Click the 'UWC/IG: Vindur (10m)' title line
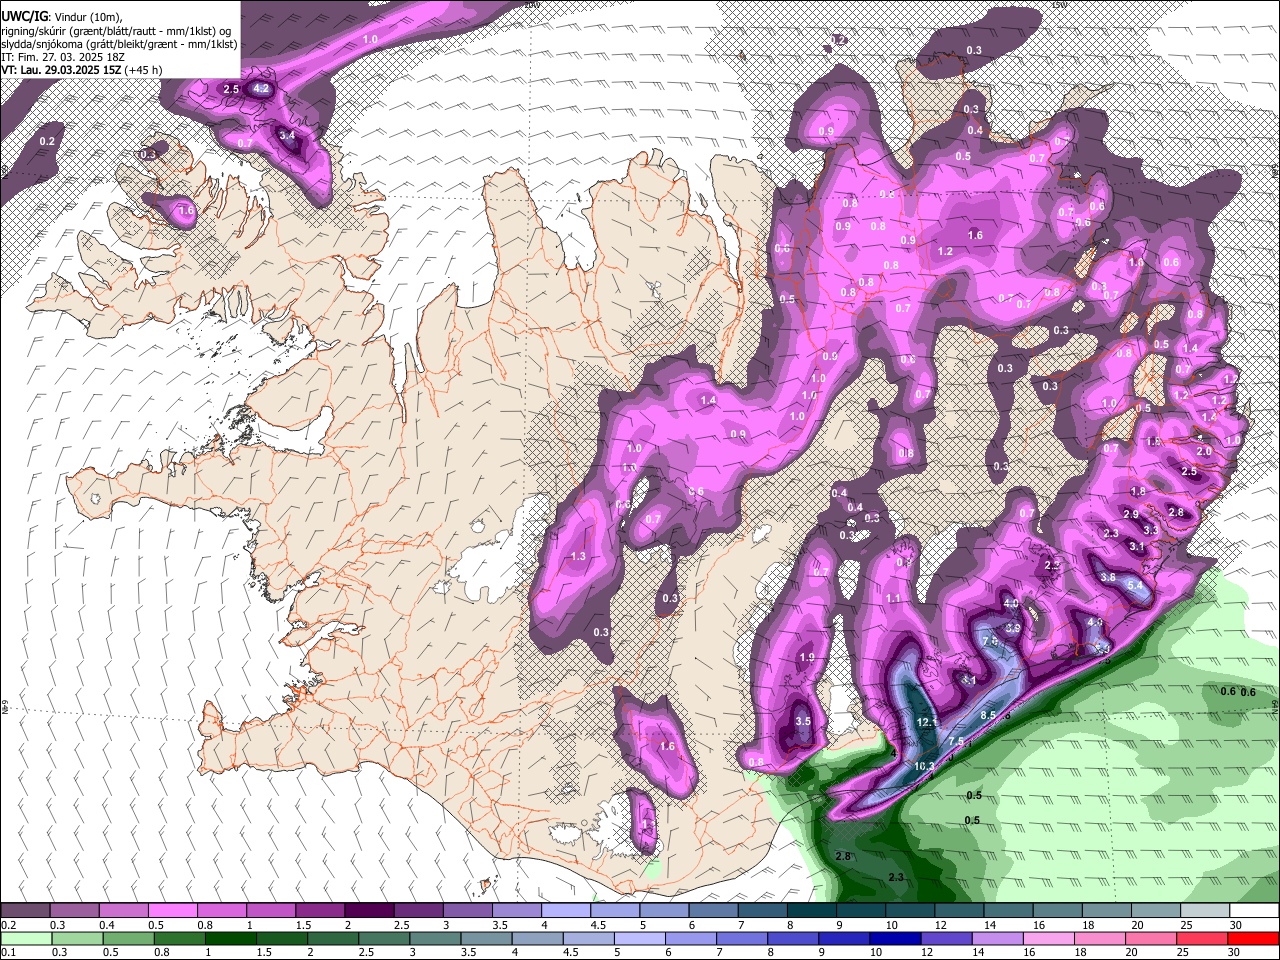Screen dimensions: 1280x960 [x=61, y=15]
